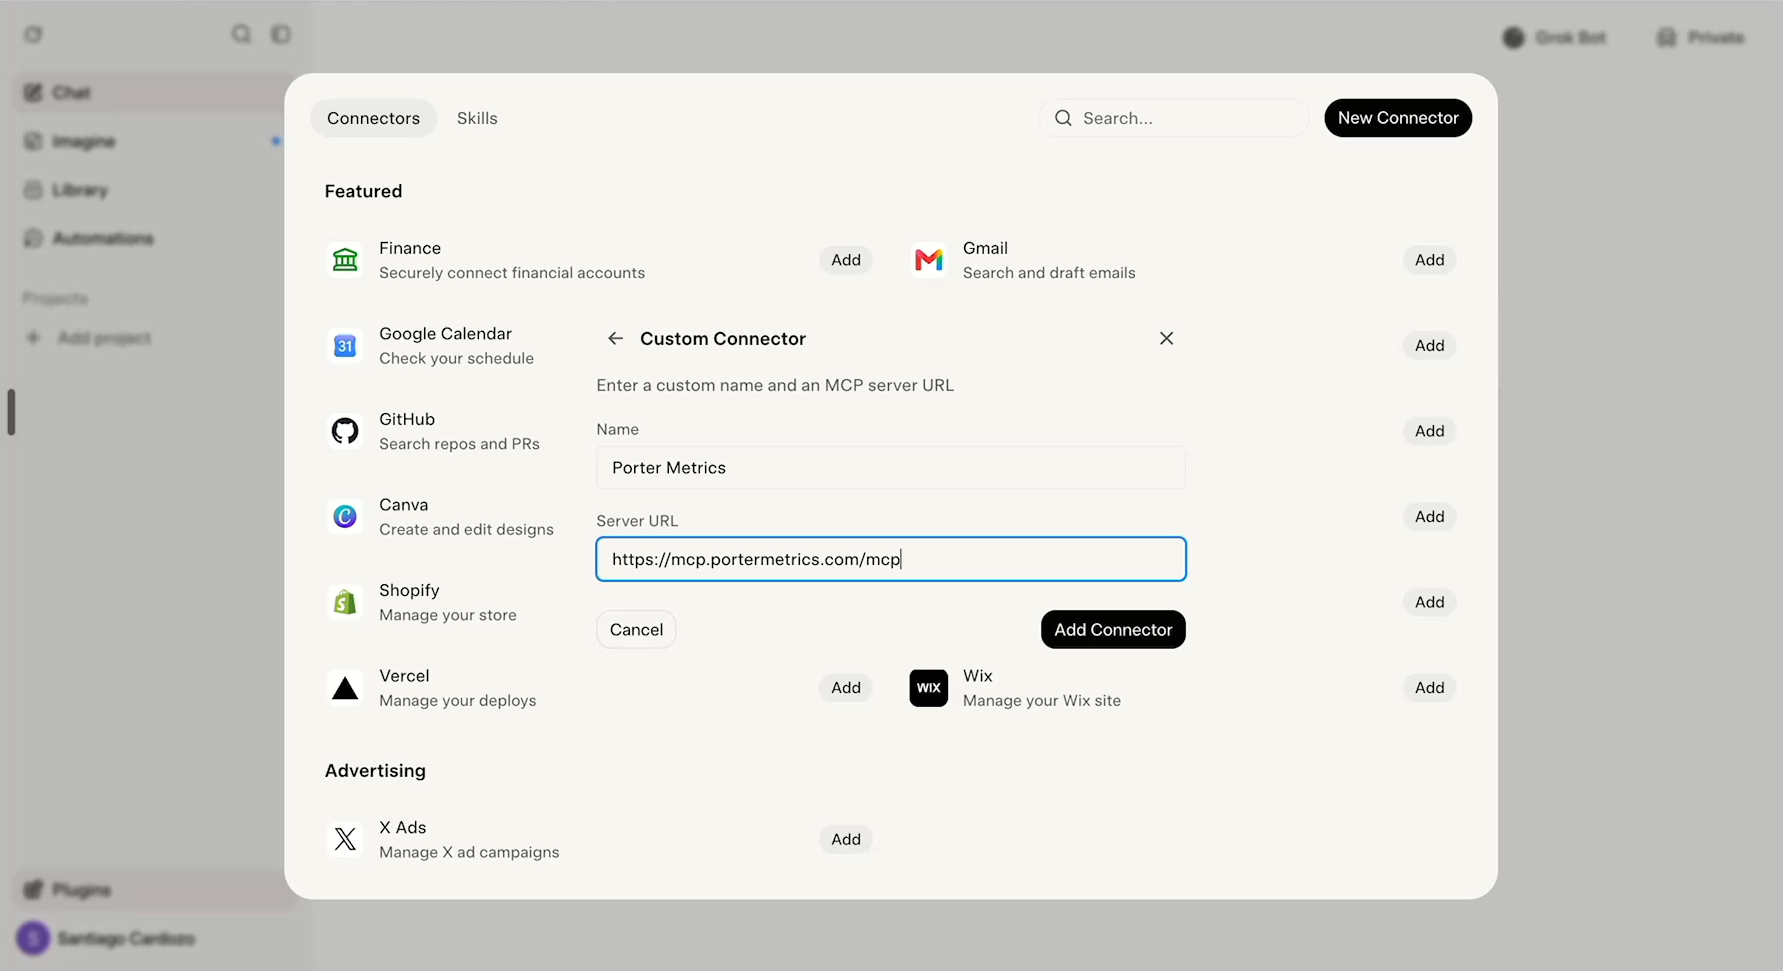Add the Finance connector
This screenshot has height=971, width=1783.
(846, 260)
